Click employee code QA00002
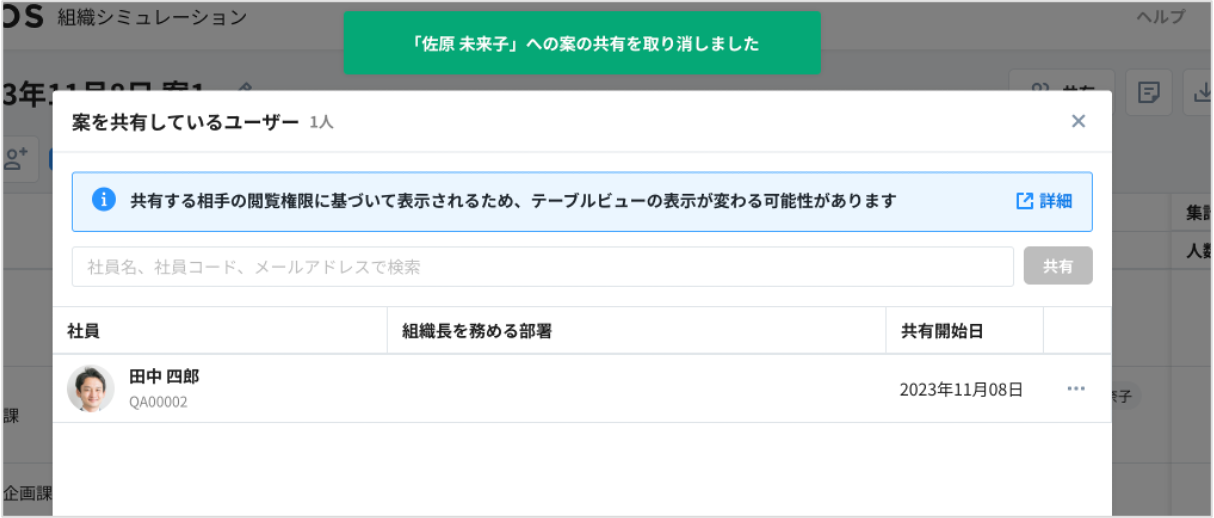This screenshot has height=518, width=1214. [158, 402]
